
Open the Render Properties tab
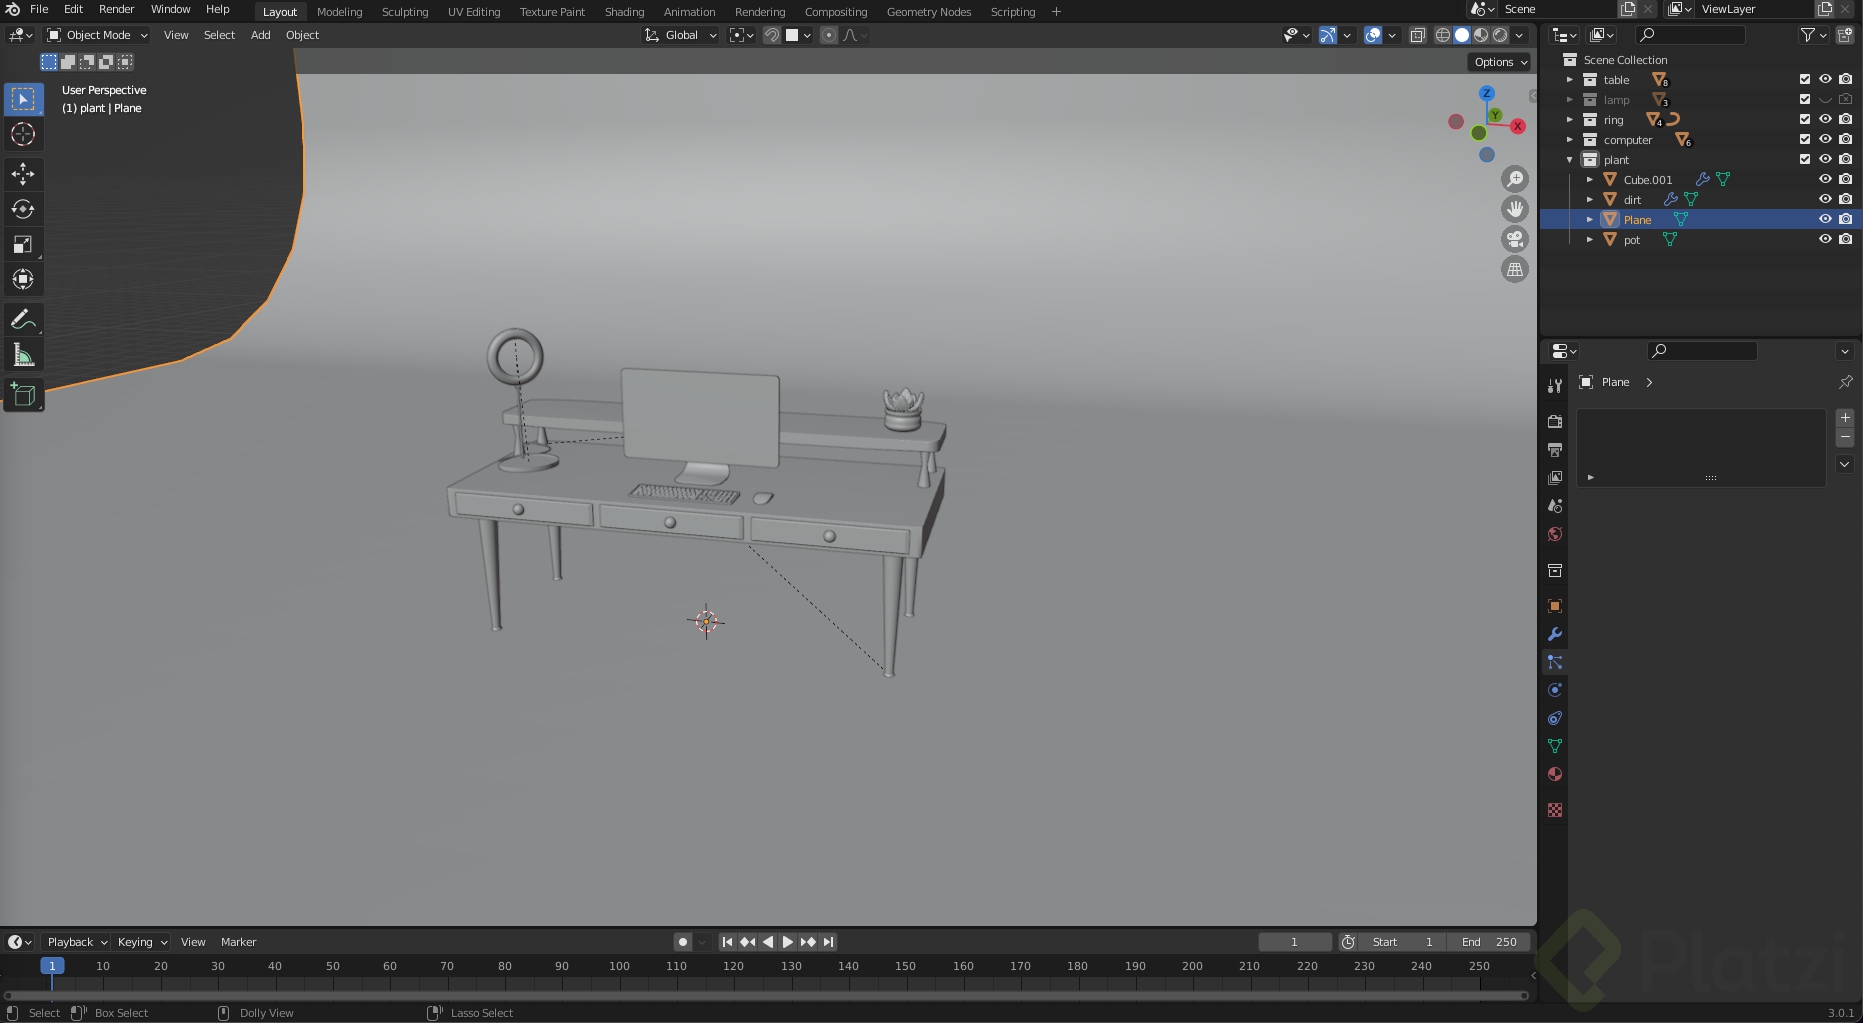point(1554,422)
